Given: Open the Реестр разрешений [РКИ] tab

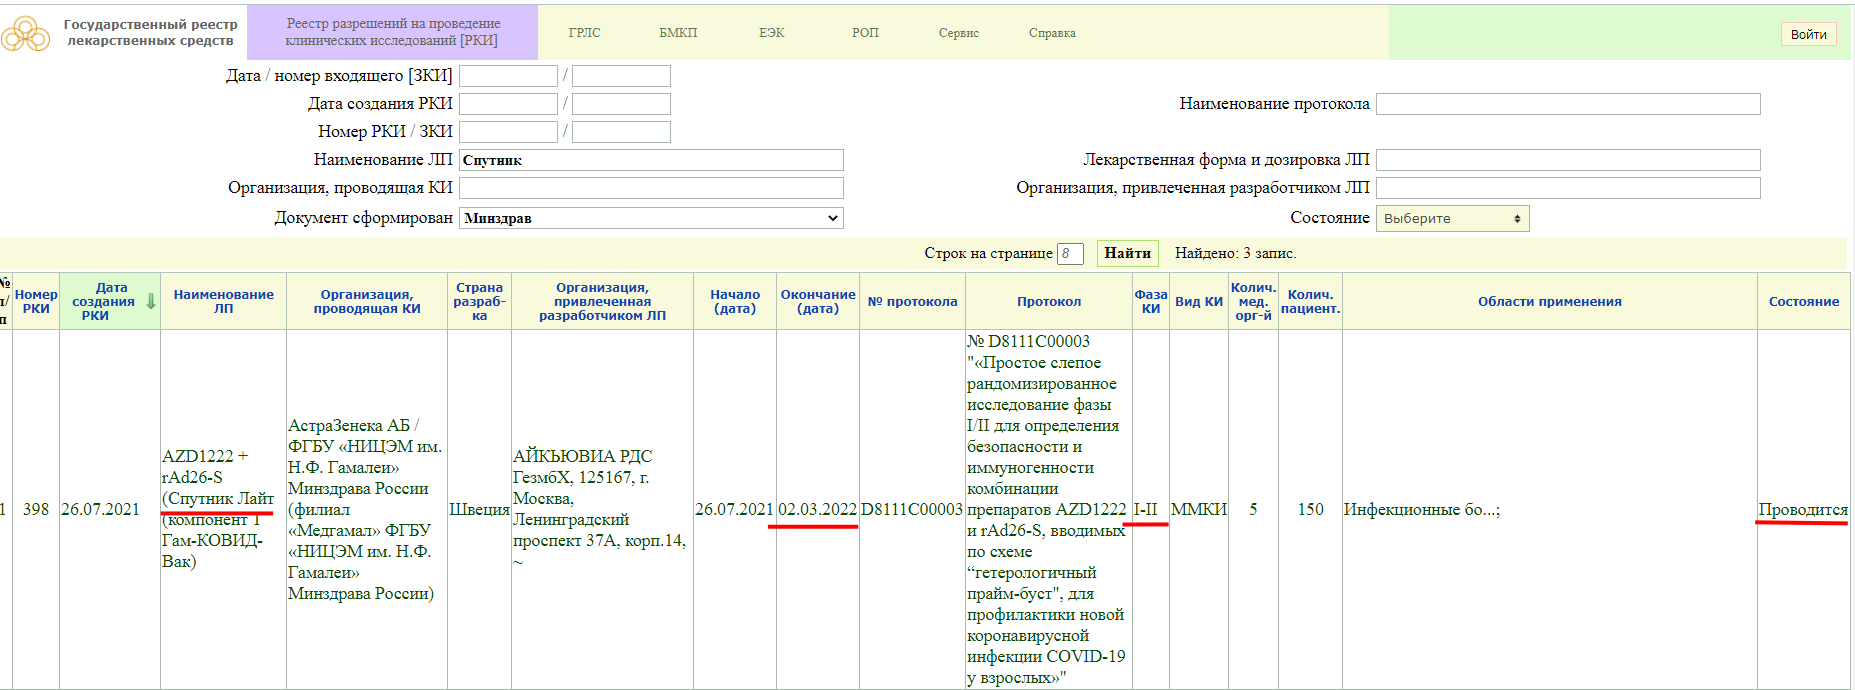Looking at the screenshot, I should pos(392,32).
